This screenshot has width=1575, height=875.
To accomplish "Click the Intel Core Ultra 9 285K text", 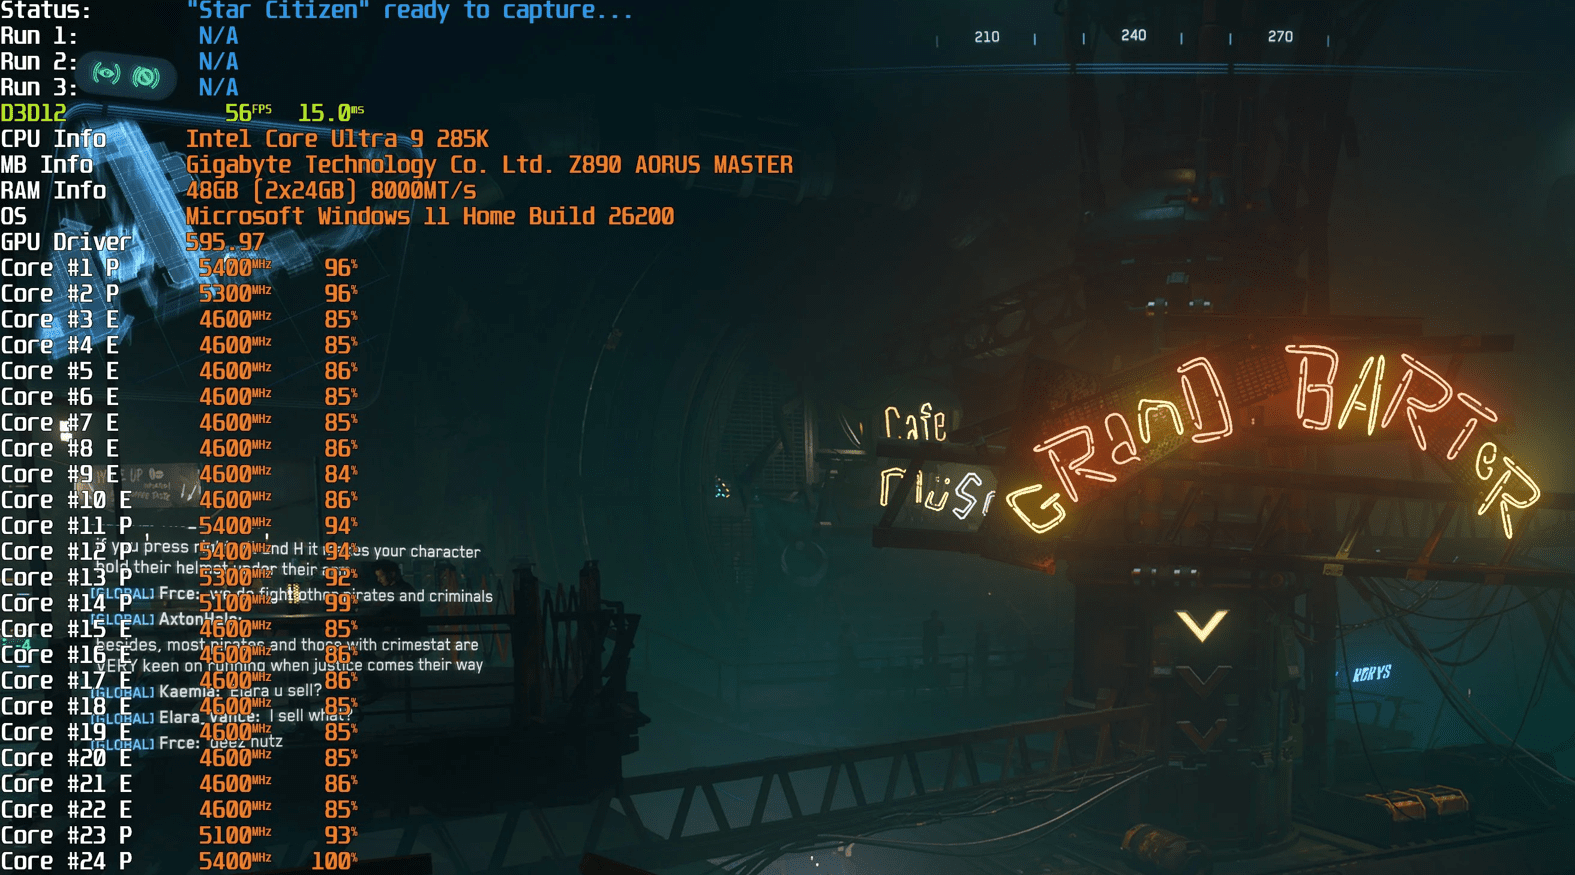I will (x=337, y=139).
